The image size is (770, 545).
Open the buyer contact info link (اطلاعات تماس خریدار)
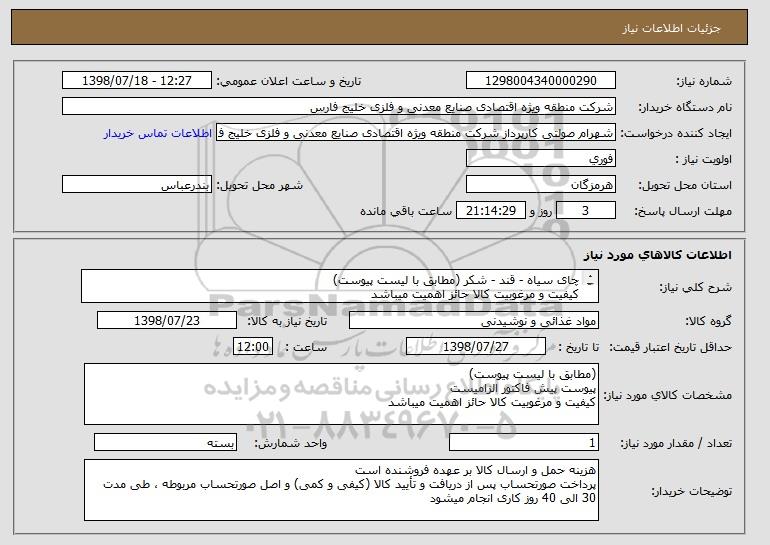coord(158,134)
